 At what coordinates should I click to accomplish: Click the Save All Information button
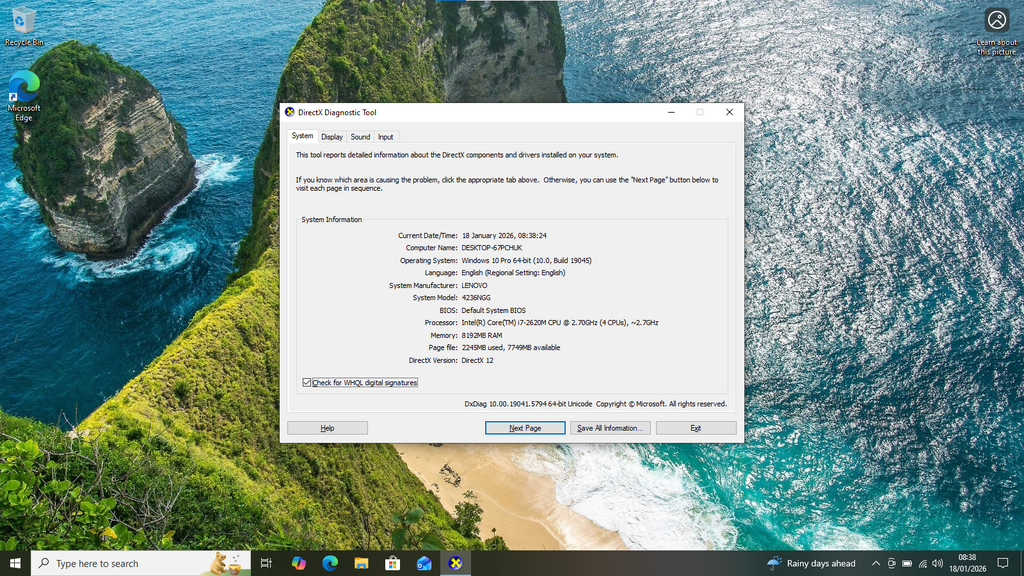(x=610, y=428)
